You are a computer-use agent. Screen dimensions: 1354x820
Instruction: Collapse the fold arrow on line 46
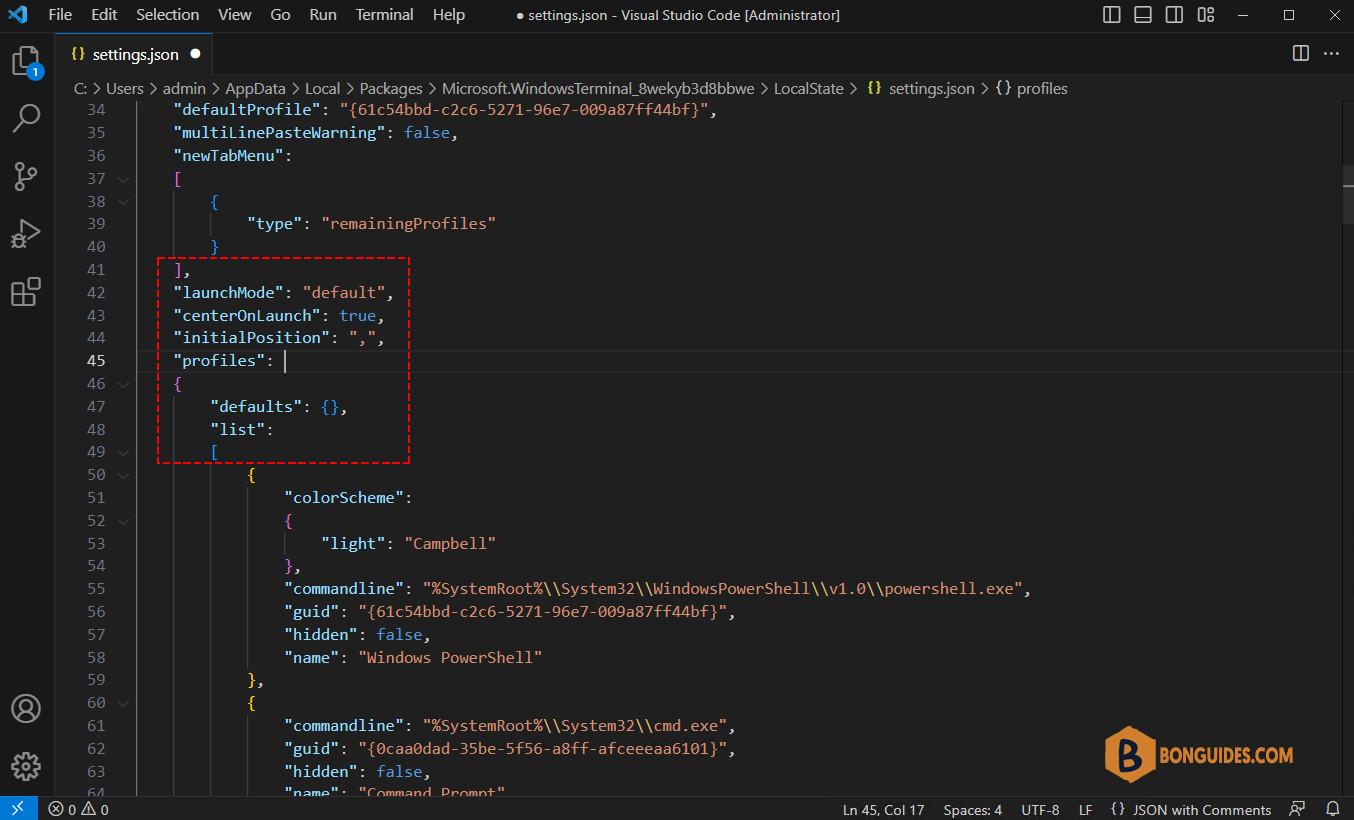pyautogui.click(x=123, y=384)
